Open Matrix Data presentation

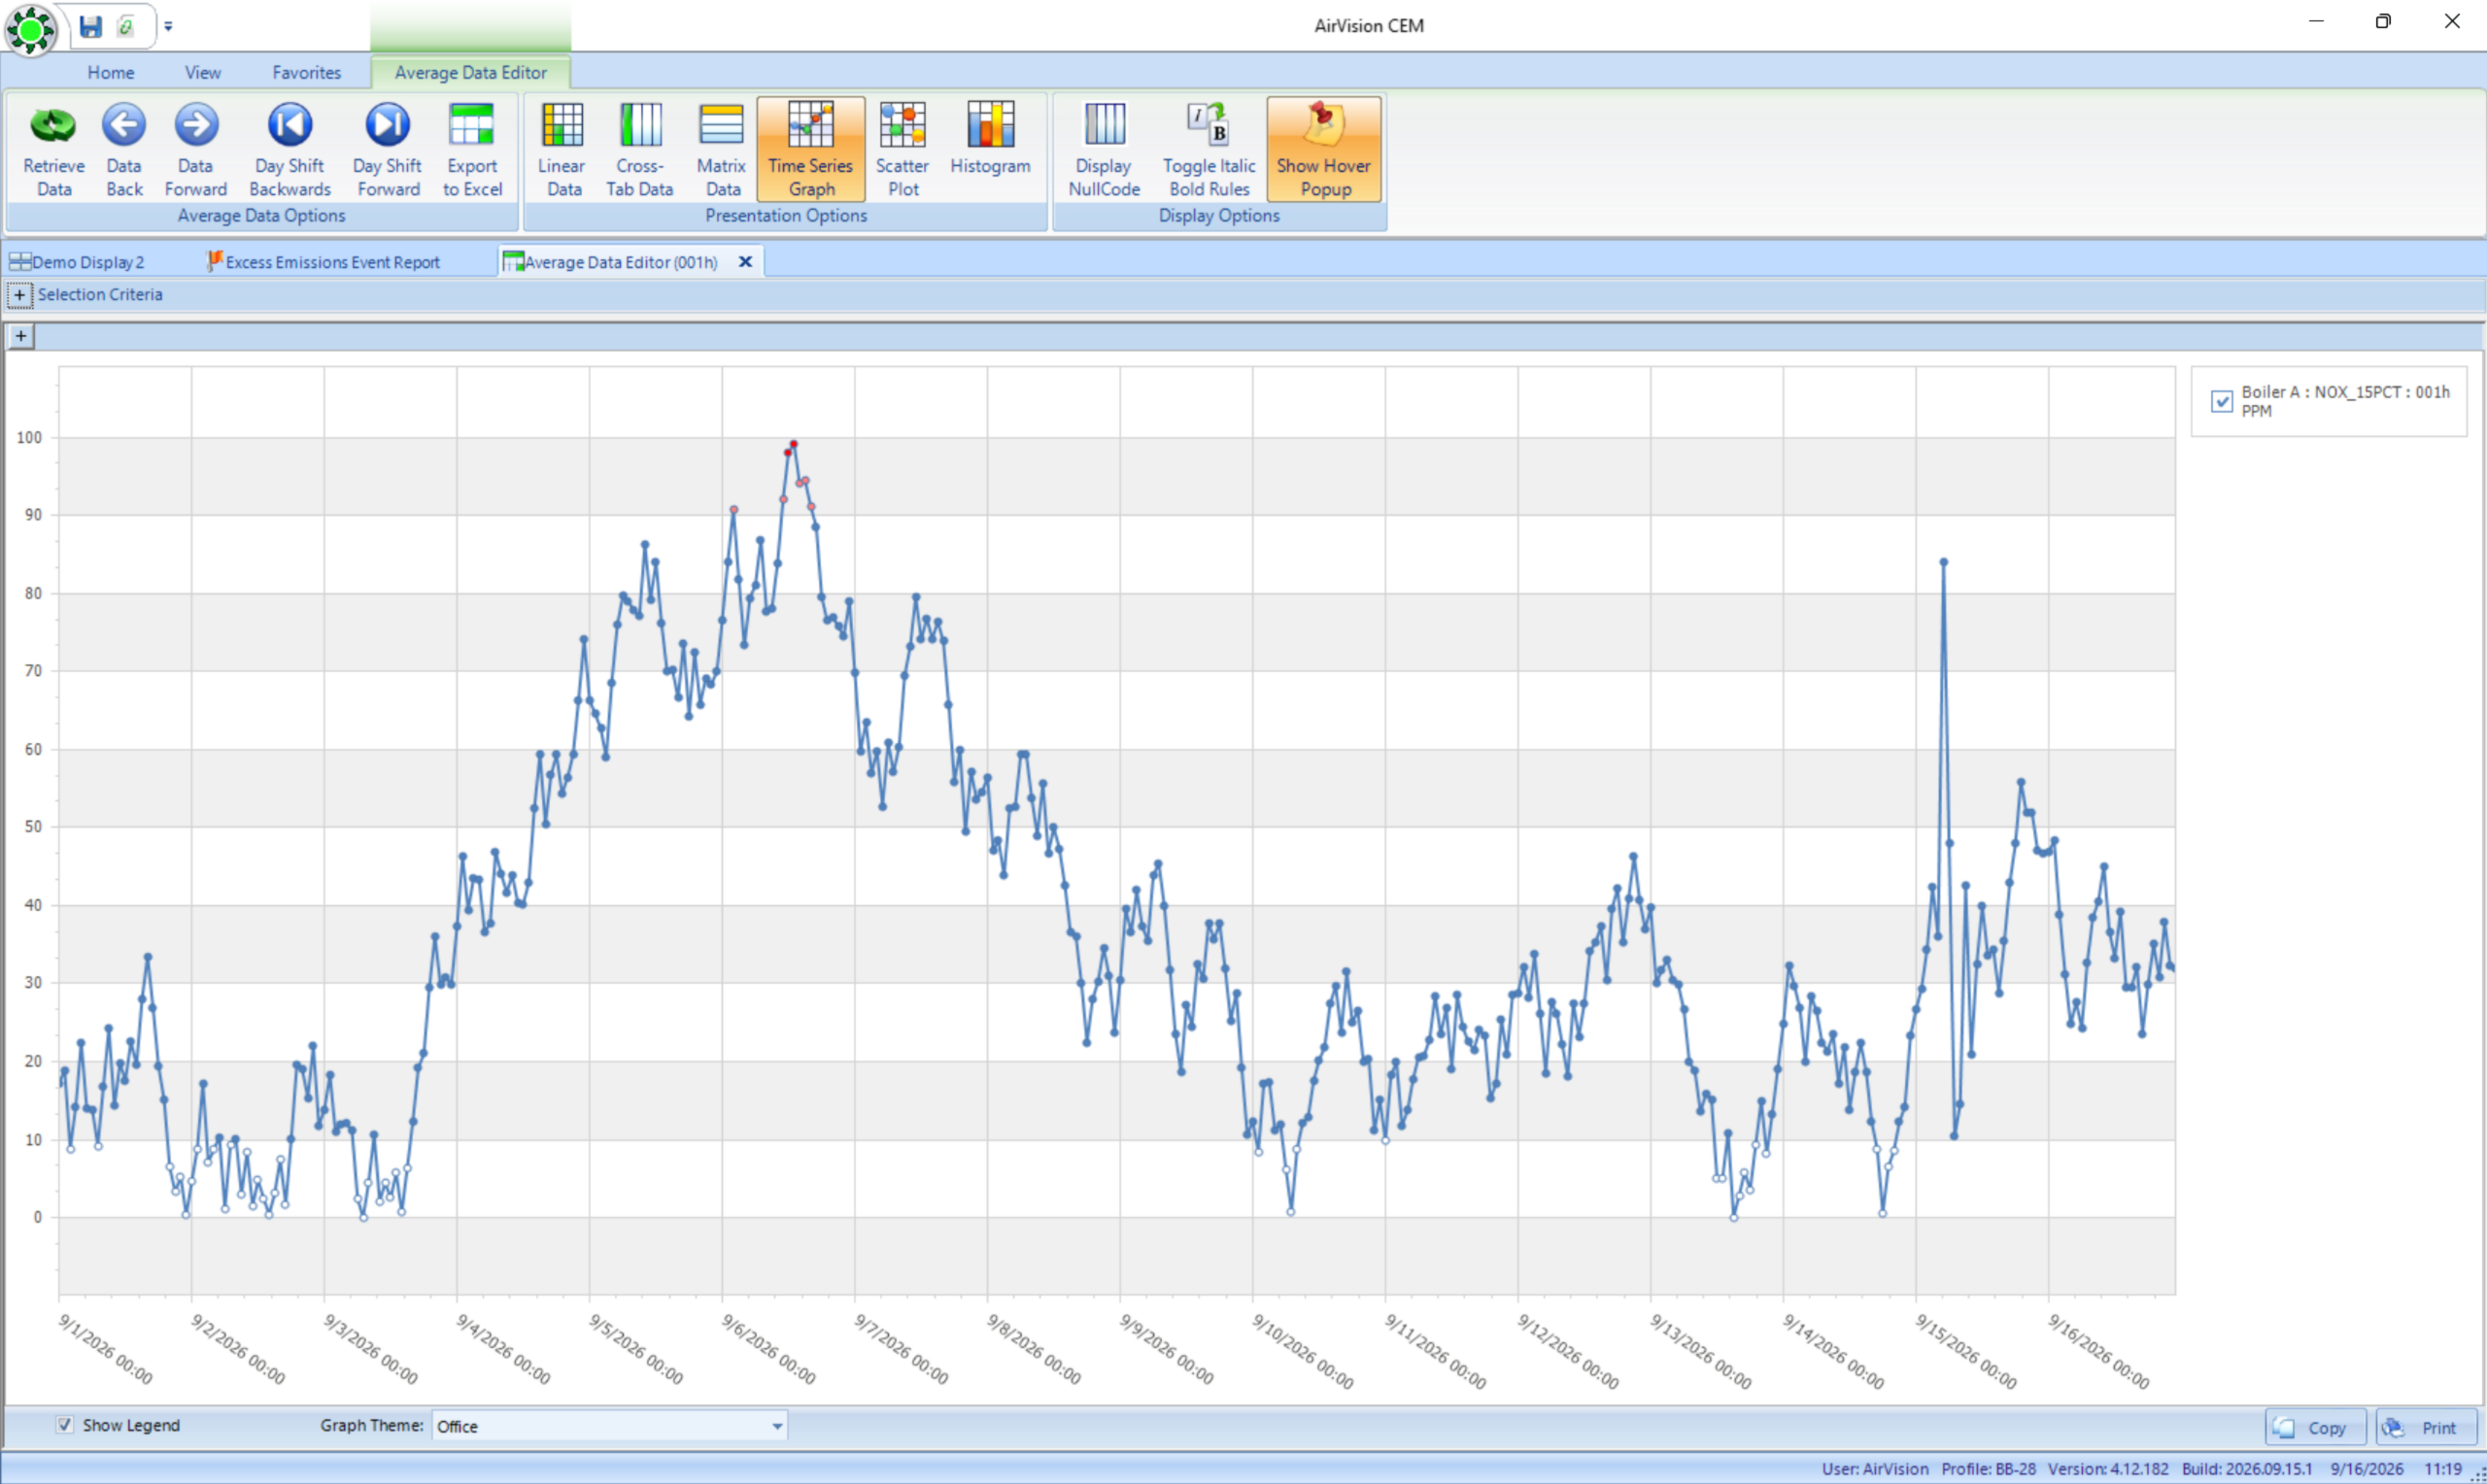coord(721,148)
